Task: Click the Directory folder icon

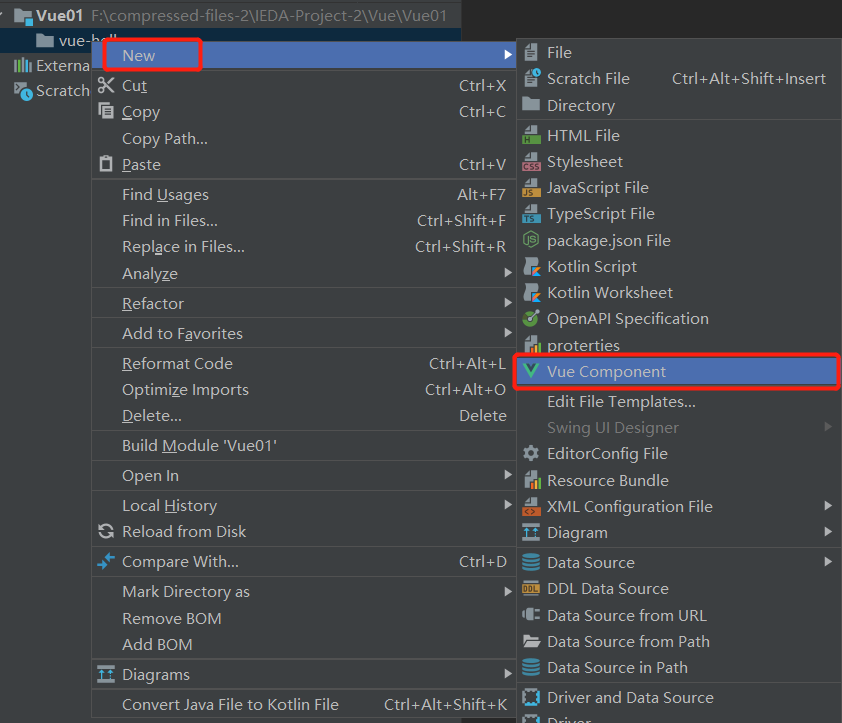Action: (531, 104)
